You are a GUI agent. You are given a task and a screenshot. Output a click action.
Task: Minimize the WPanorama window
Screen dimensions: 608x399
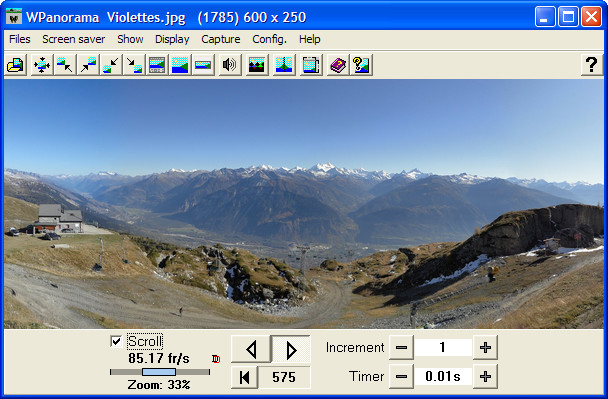[x=545, y=17]
